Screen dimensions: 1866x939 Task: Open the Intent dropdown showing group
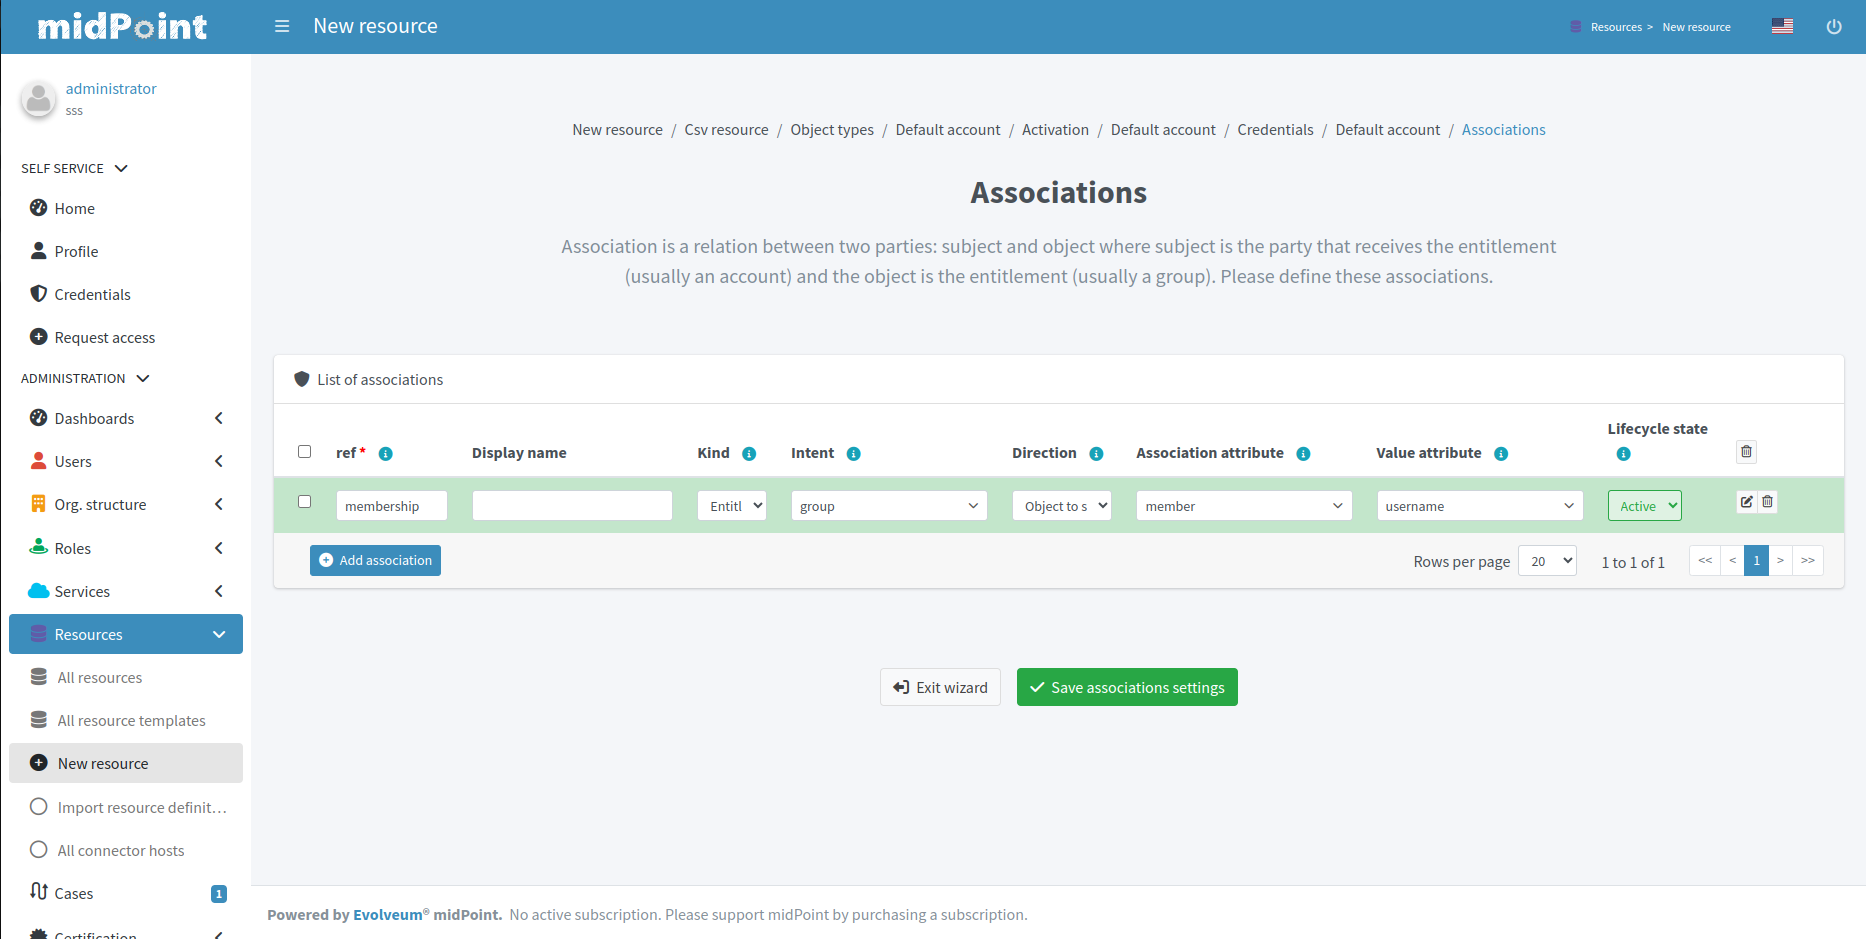888,506
